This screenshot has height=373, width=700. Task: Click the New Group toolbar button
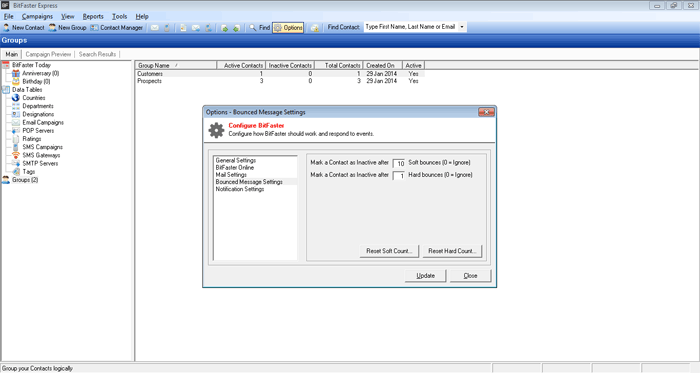pyautogui.click(x=67, y=28)
